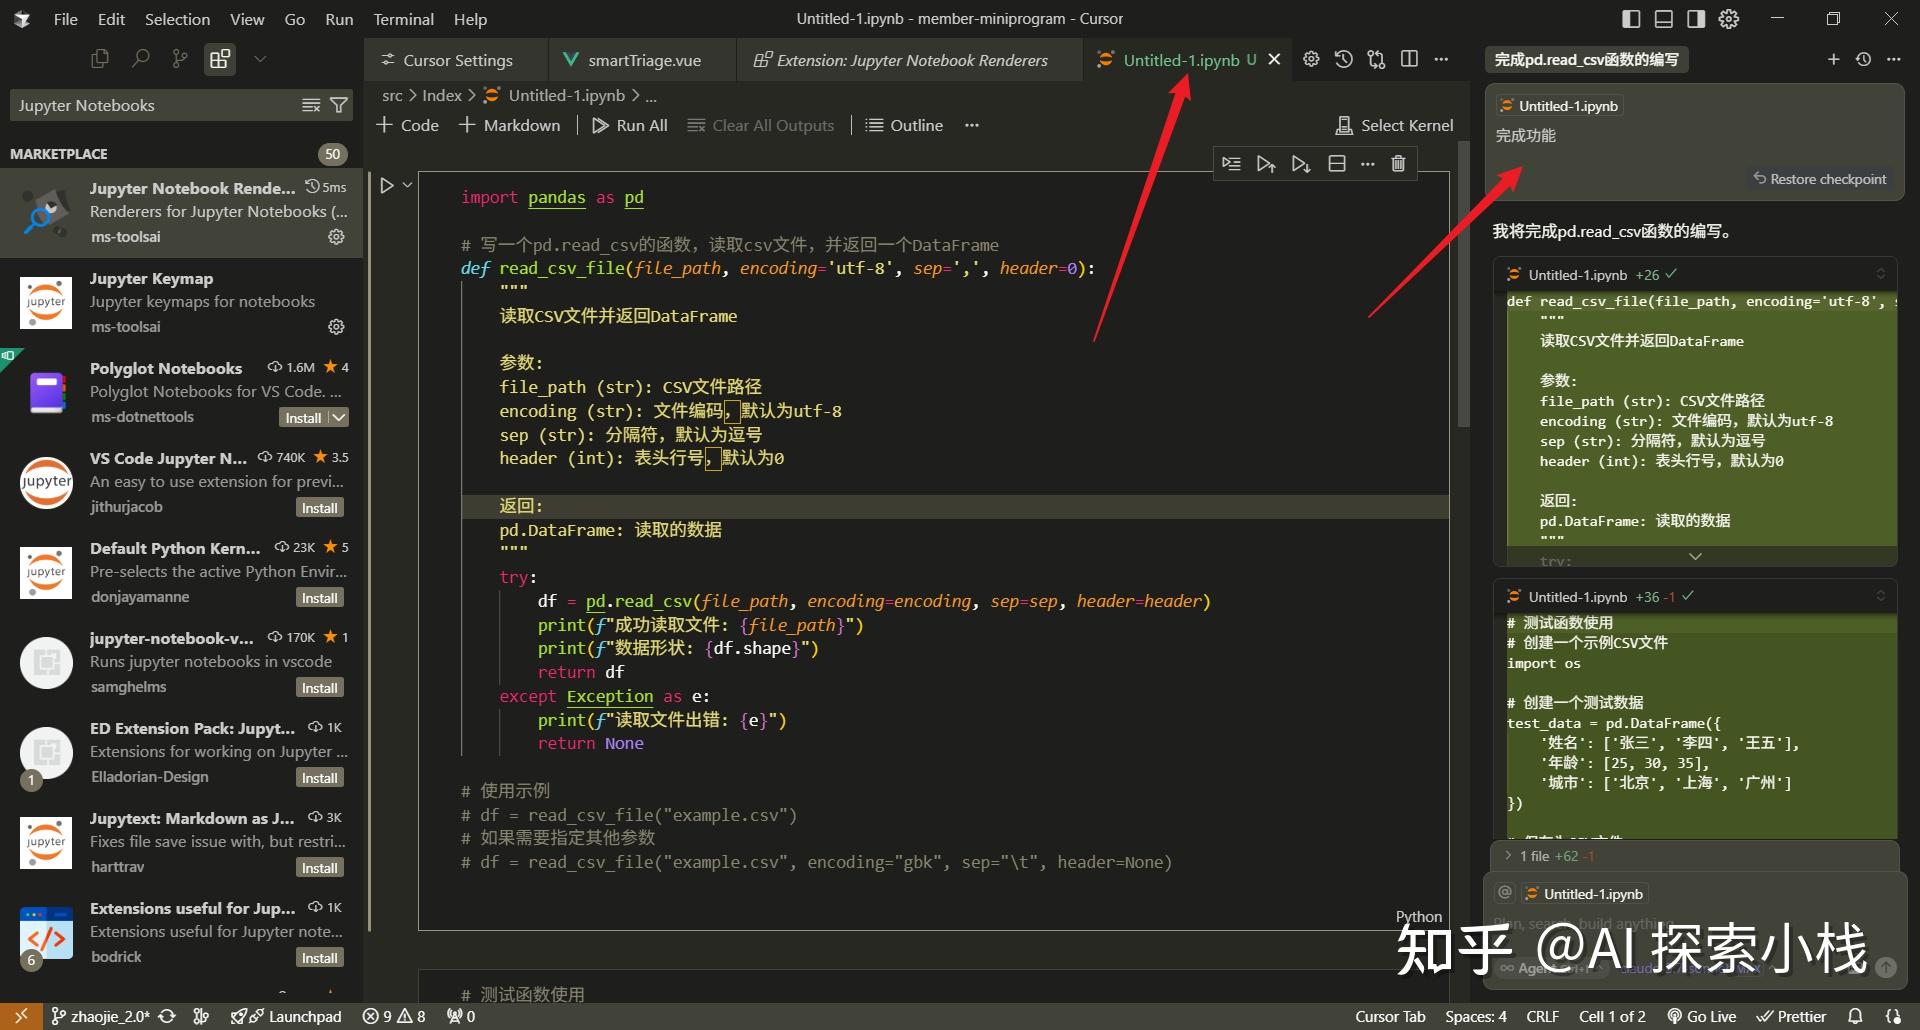Toggle Go Live server
Screen dimensions: 1920x1030
[1701, 1016]
